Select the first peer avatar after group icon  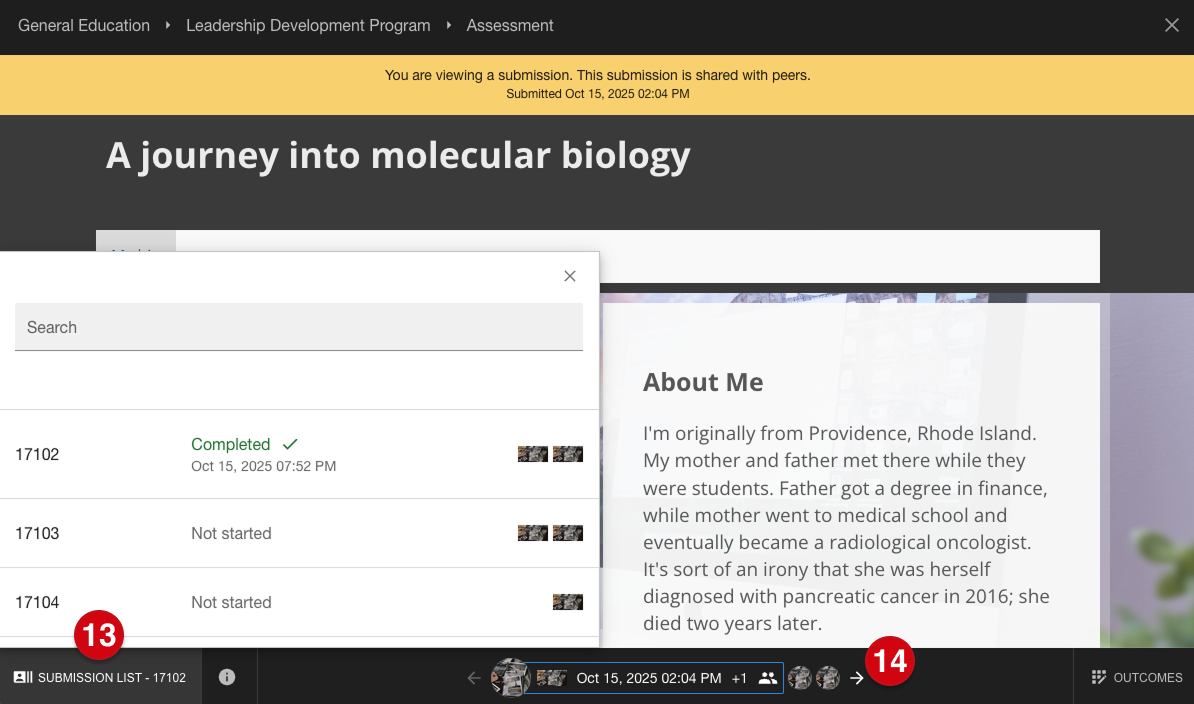(800, 677)
